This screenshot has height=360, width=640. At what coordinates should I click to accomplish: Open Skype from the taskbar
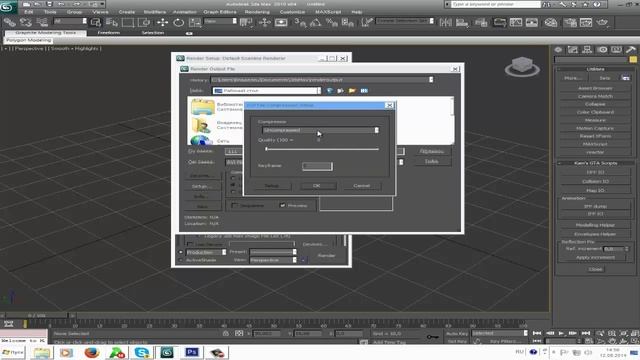142,353
